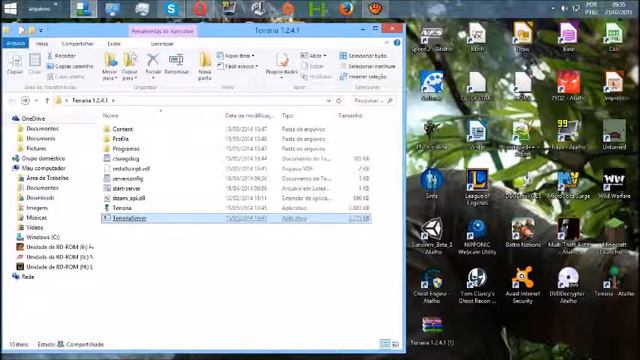Image resolution: width=640 pixels, height=360 pixels.
Task: Click Copiar caminho in the ribbon
Action: (70, 66)
